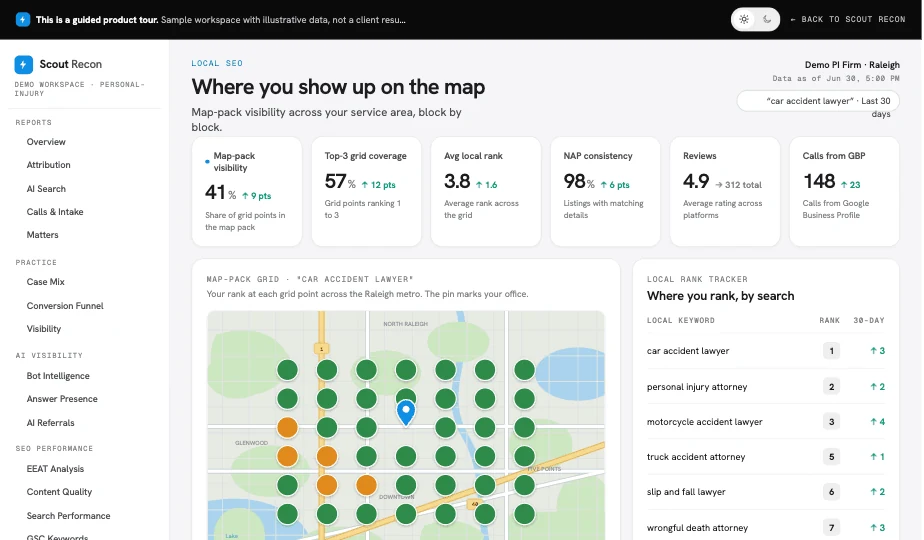Open the Conversion Funnel page
This screenshot has width=924, height=540.
tap(65, 305)
